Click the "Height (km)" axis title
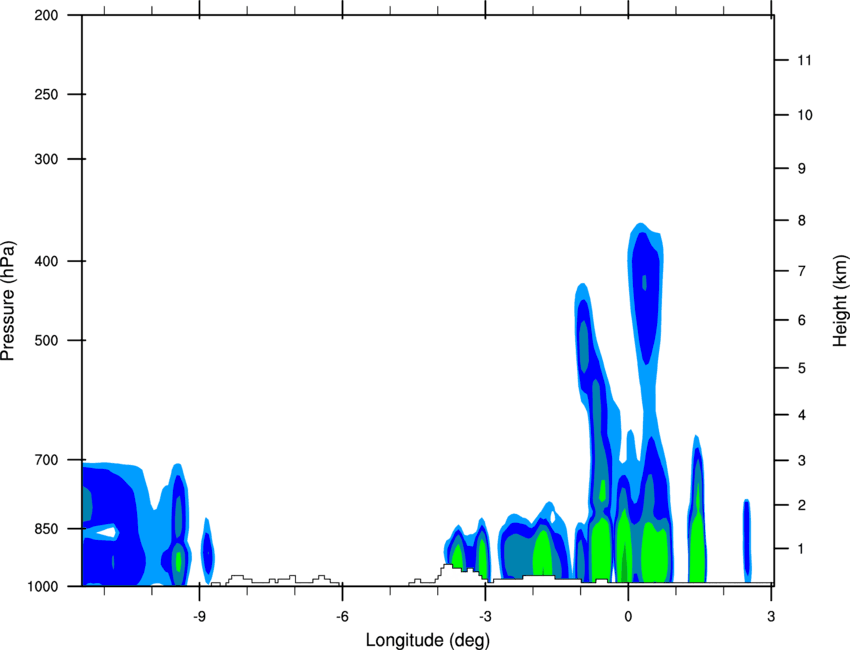 [x=840, y=300]
